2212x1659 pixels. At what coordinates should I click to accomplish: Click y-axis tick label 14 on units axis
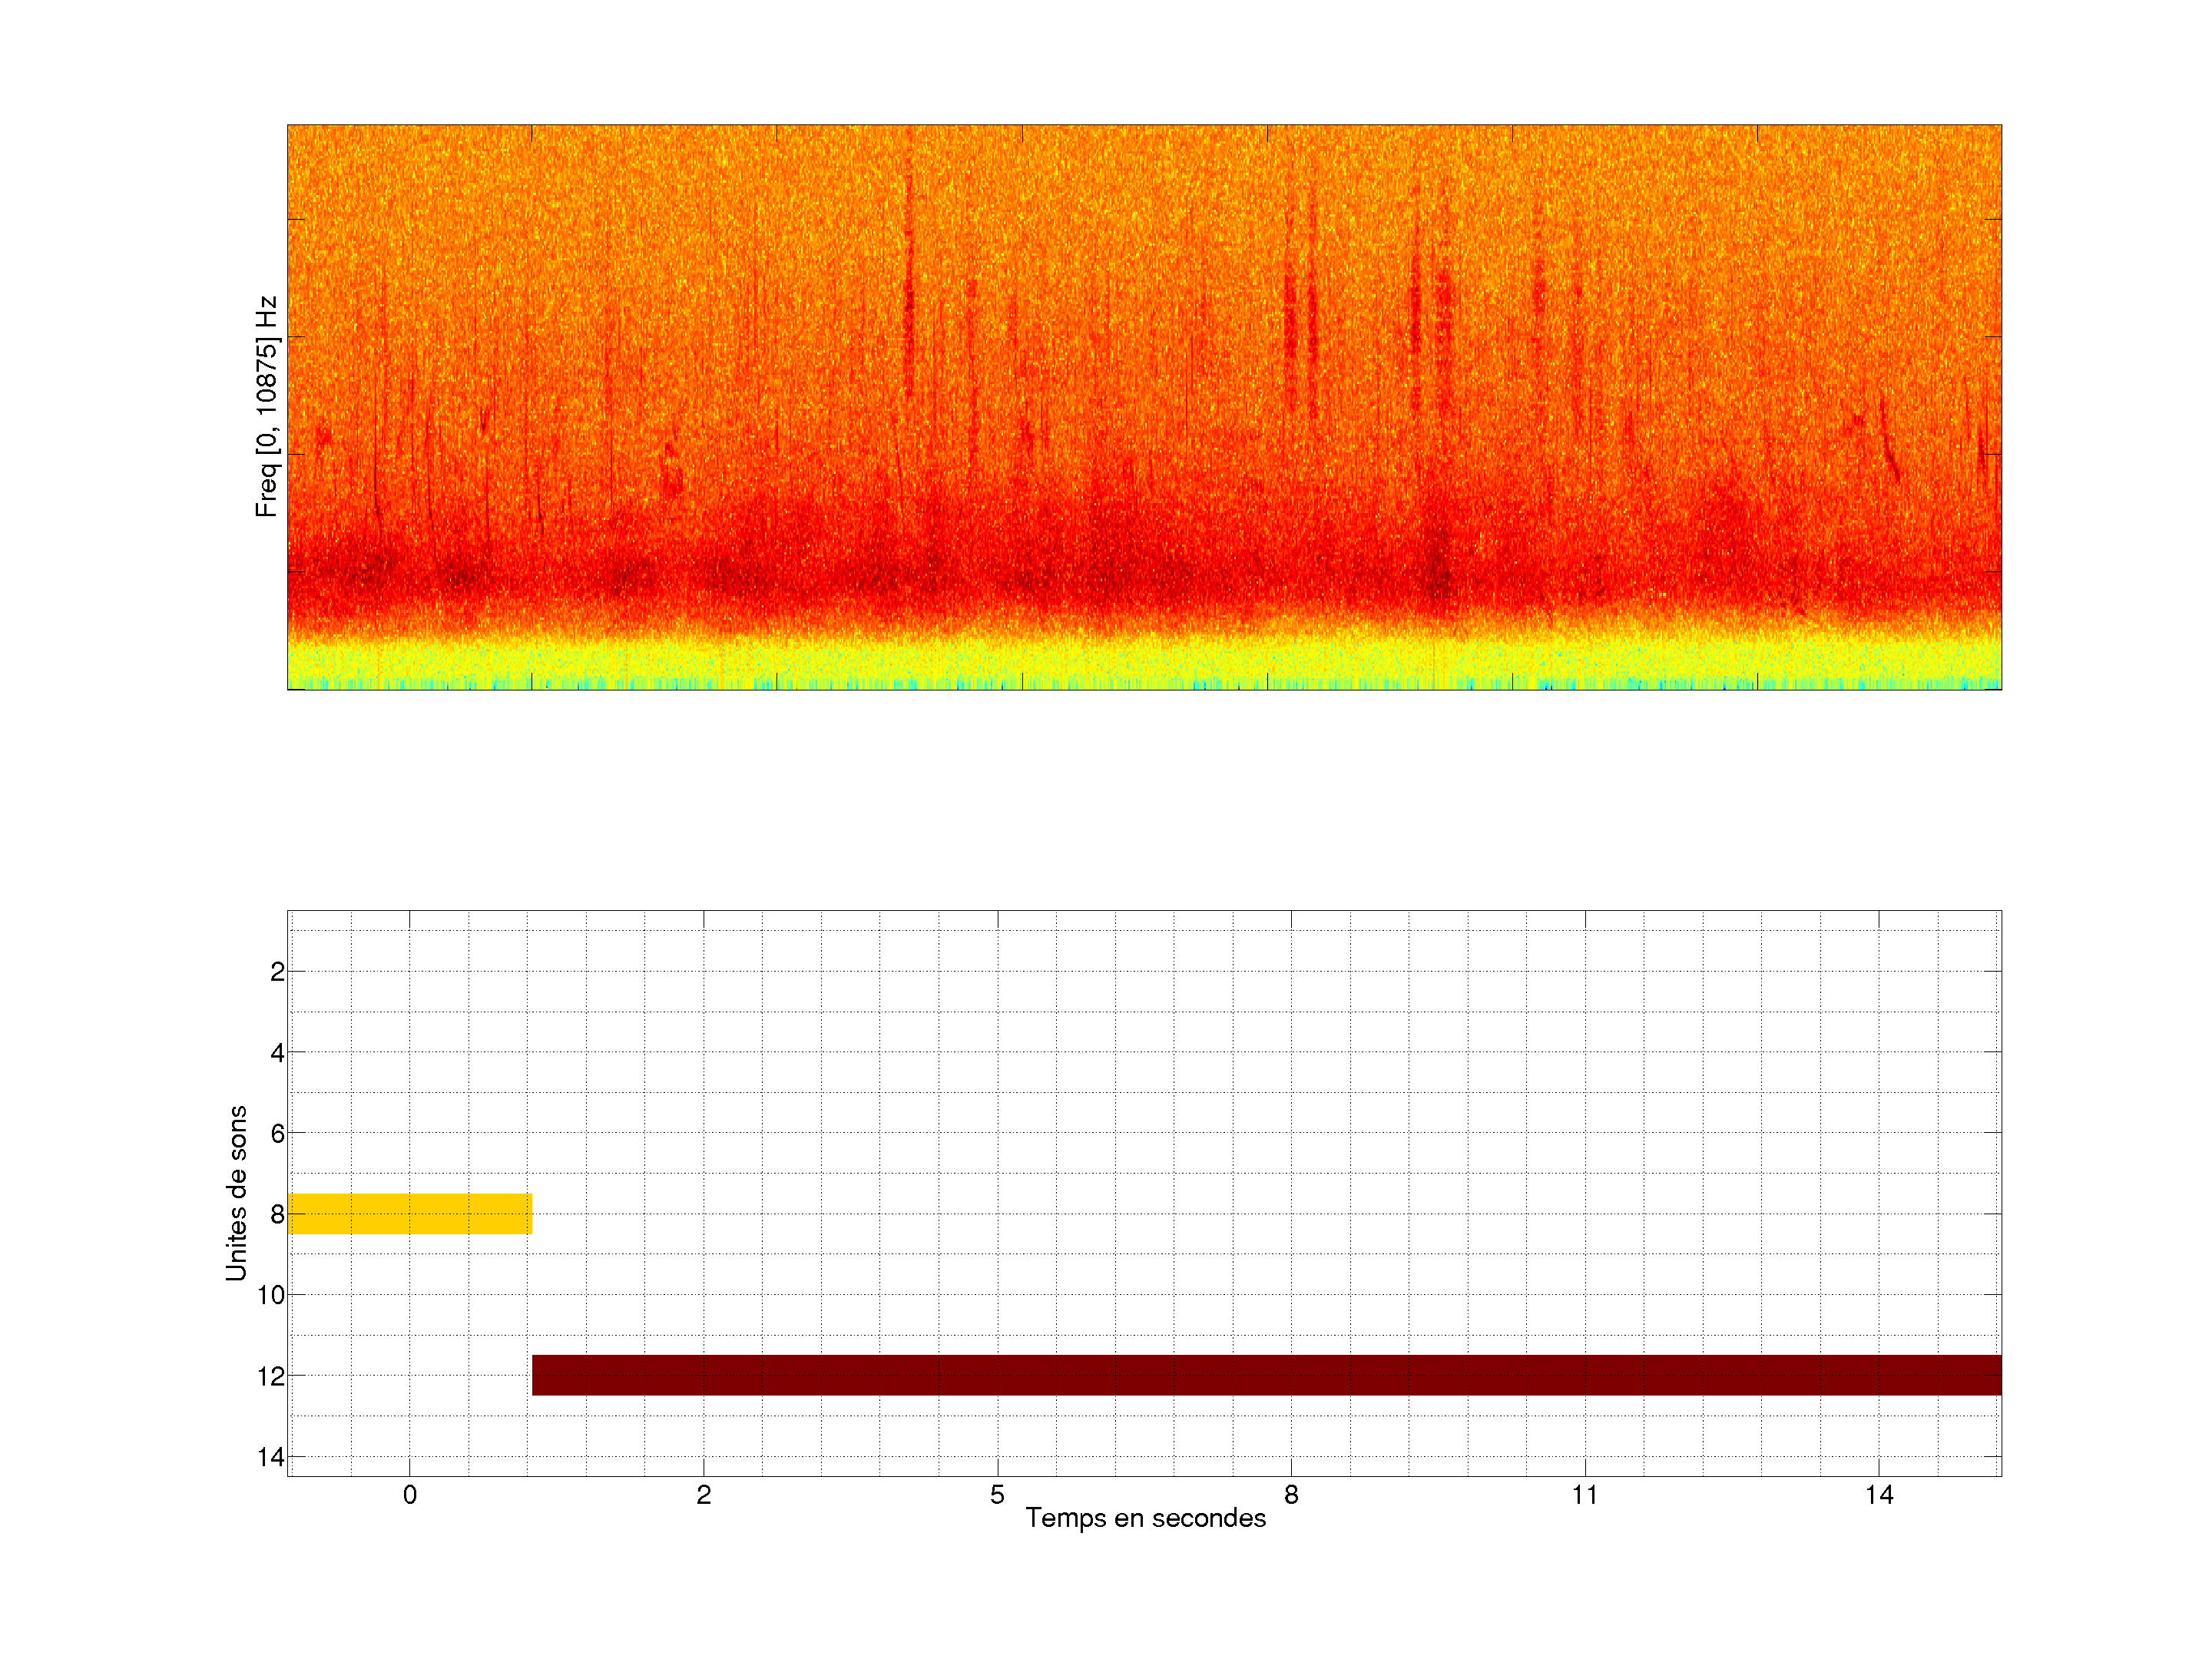(x=271, y=1457)
